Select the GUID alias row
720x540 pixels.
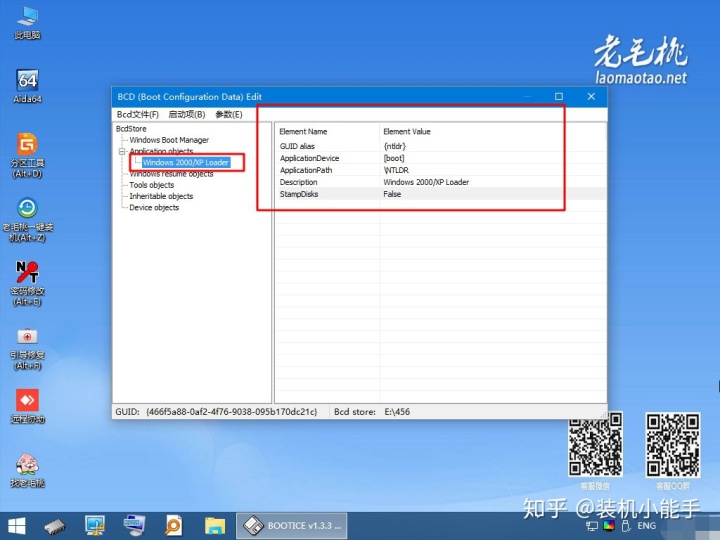[x=441, y=146]
